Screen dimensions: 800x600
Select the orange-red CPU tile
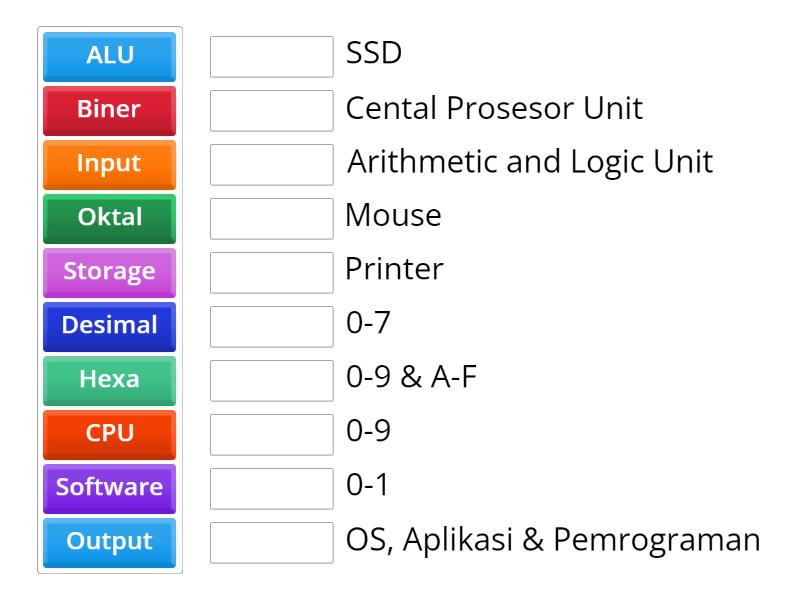pyautogui.click(x=109, y=434)
